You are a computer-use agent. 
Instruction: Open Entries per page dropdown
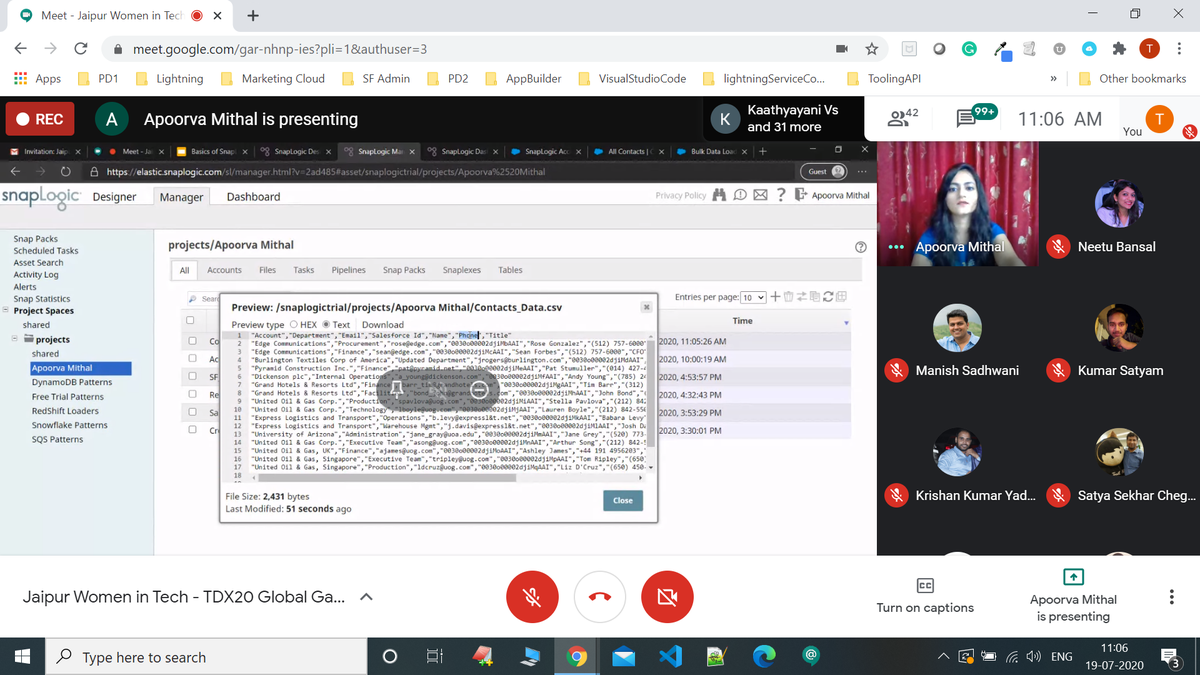[x=753, y=298]
